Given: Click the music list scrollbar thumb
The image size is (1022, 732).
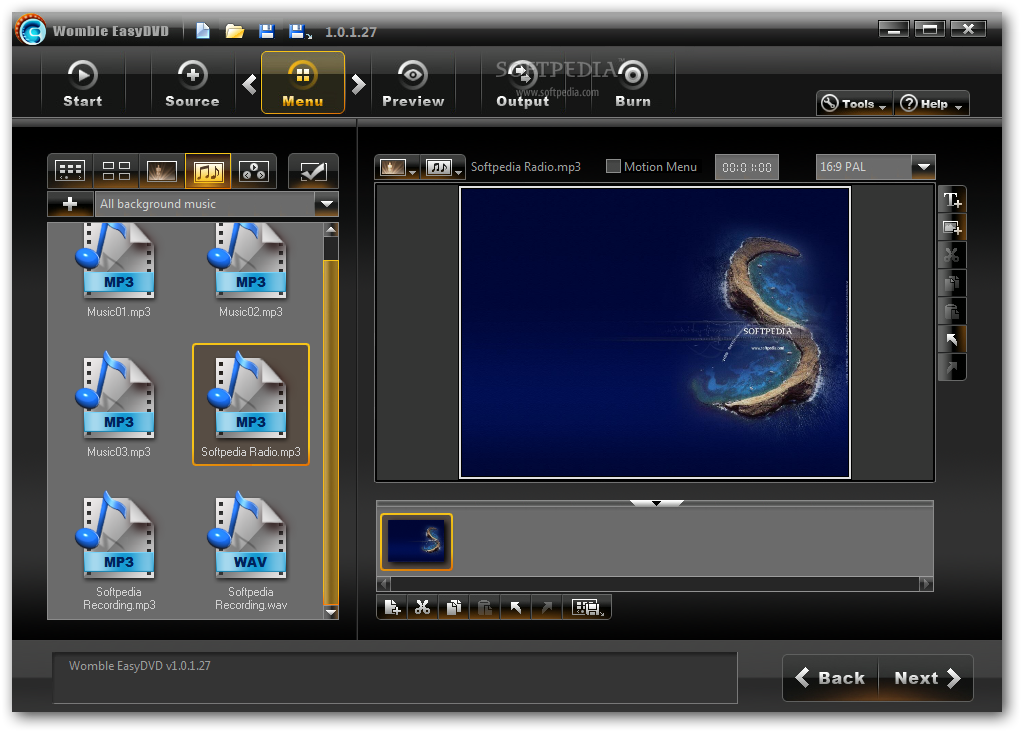Looking at the screenshot, I should tap(331, 432).
